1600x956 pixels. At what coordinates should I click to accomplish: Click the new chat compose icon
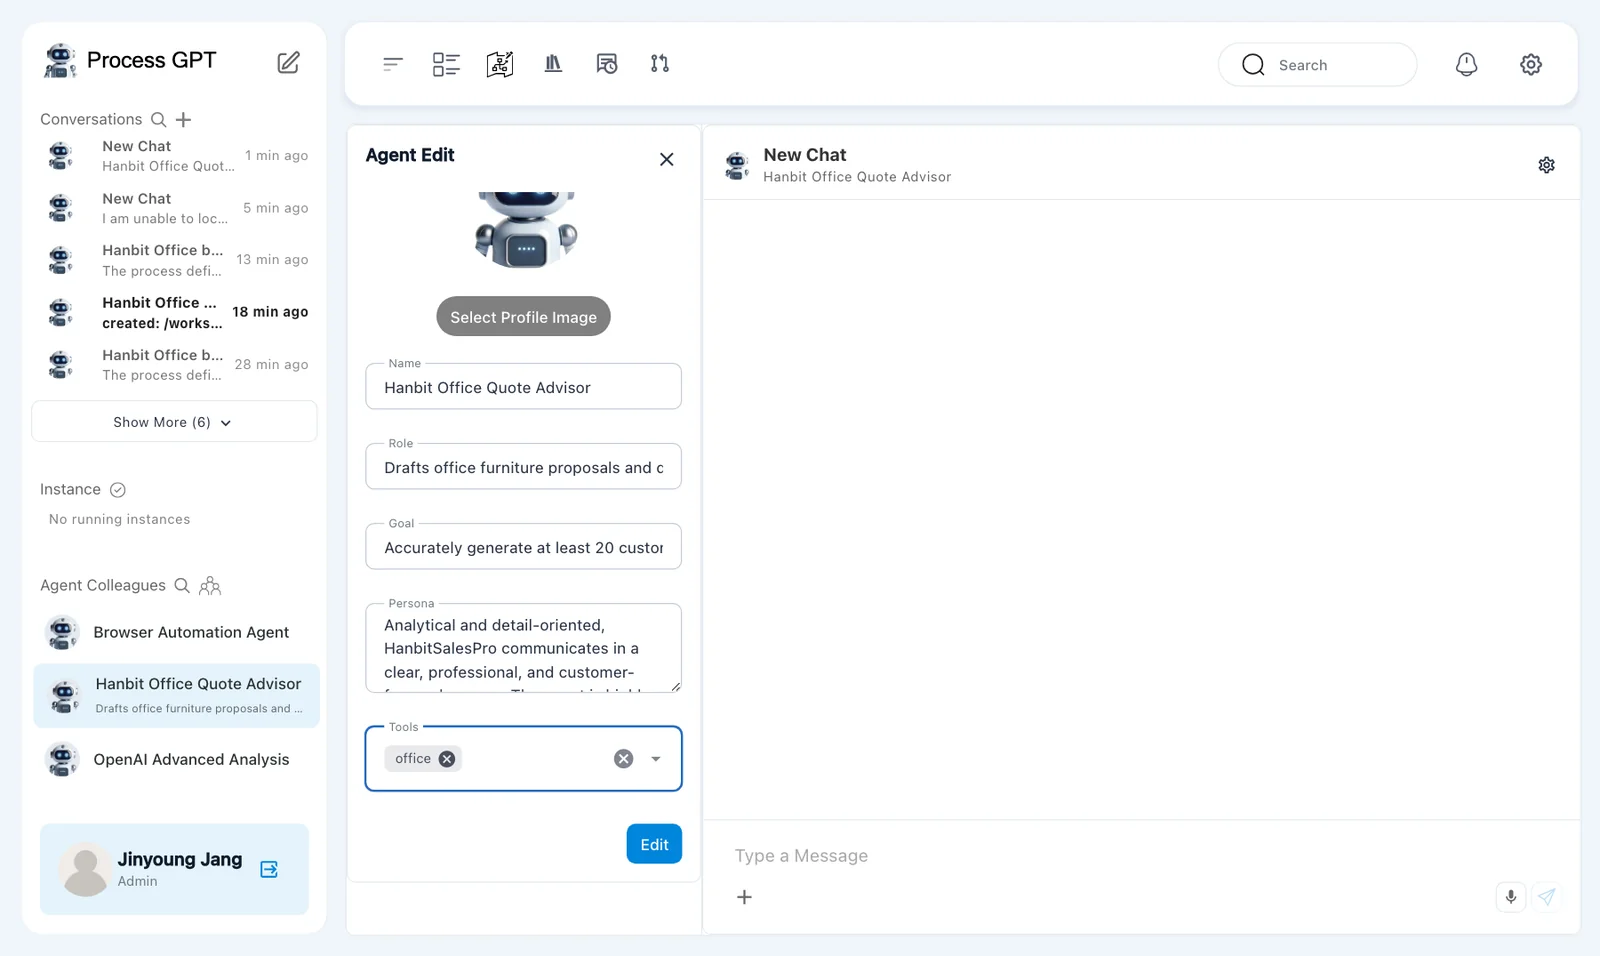coord(288,62)
